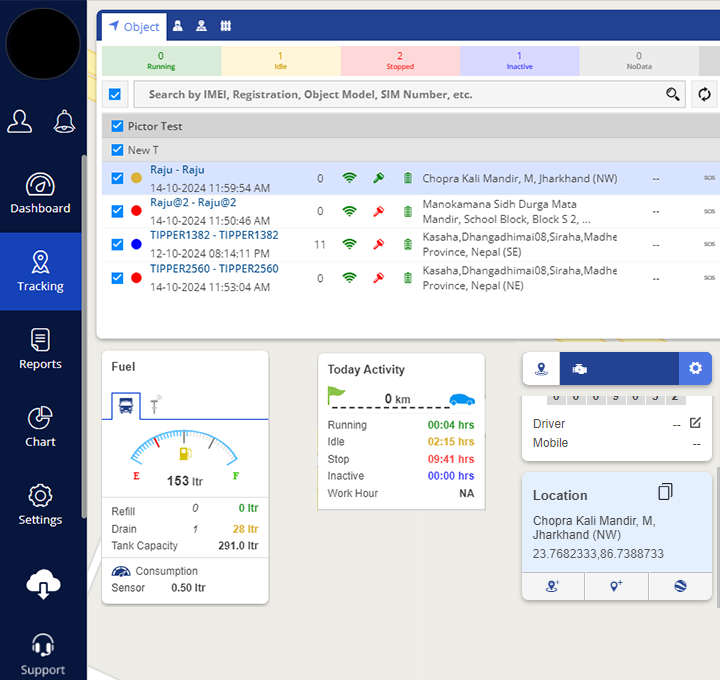Refresh the object list
Screen dimensions: 720x680
pyautogui.click(x=704, y=95)
